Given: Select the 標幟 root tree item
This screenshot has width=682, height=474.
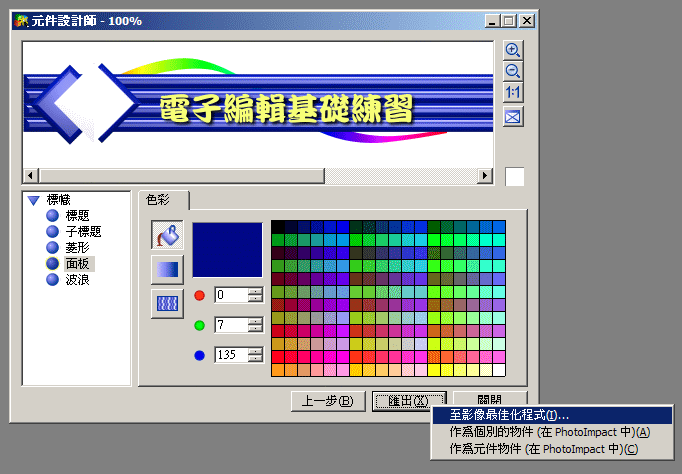Looking at the screenshot, I should coord(59,200).
